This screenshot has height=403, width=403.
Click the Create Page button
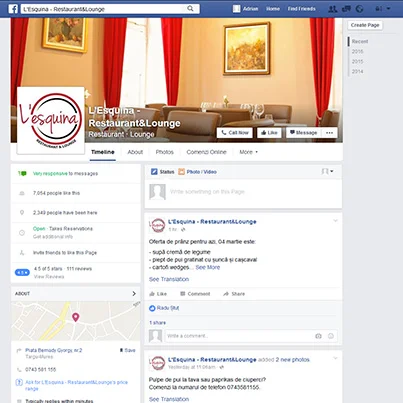pyautogui.click(x=365, y=25)
